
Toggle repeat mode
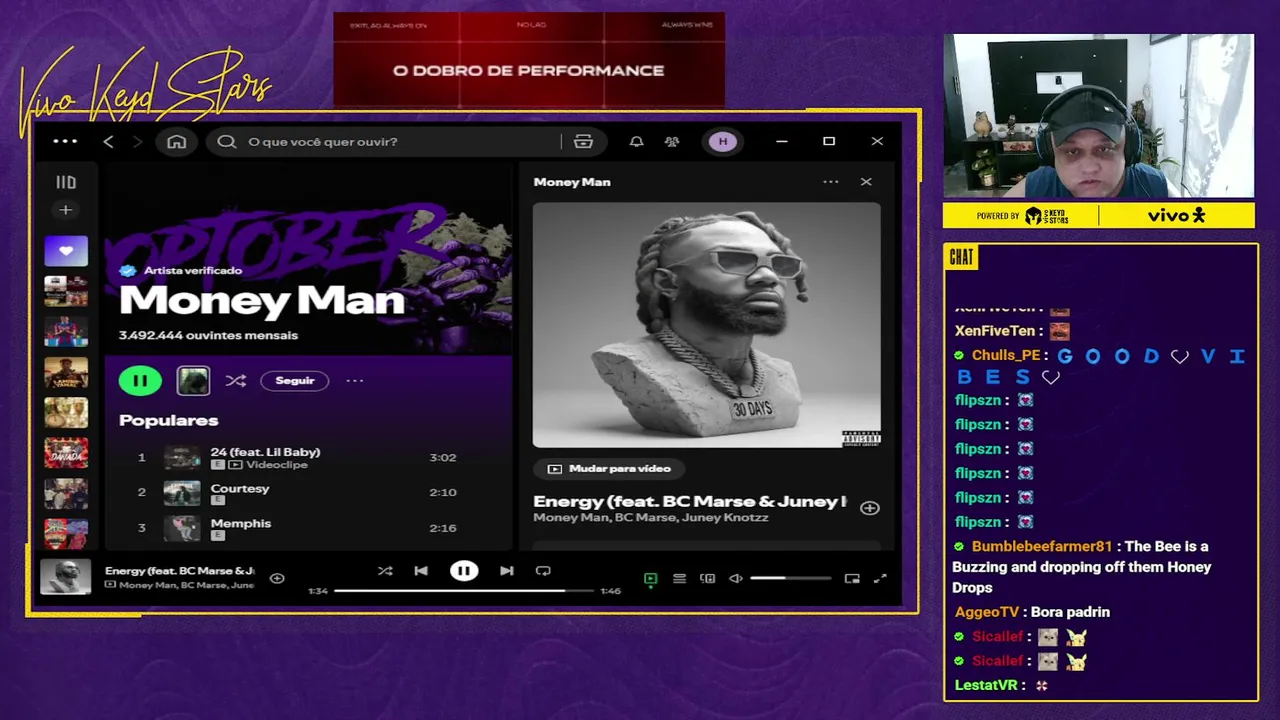pyautogui.click(x=543, y=571)
